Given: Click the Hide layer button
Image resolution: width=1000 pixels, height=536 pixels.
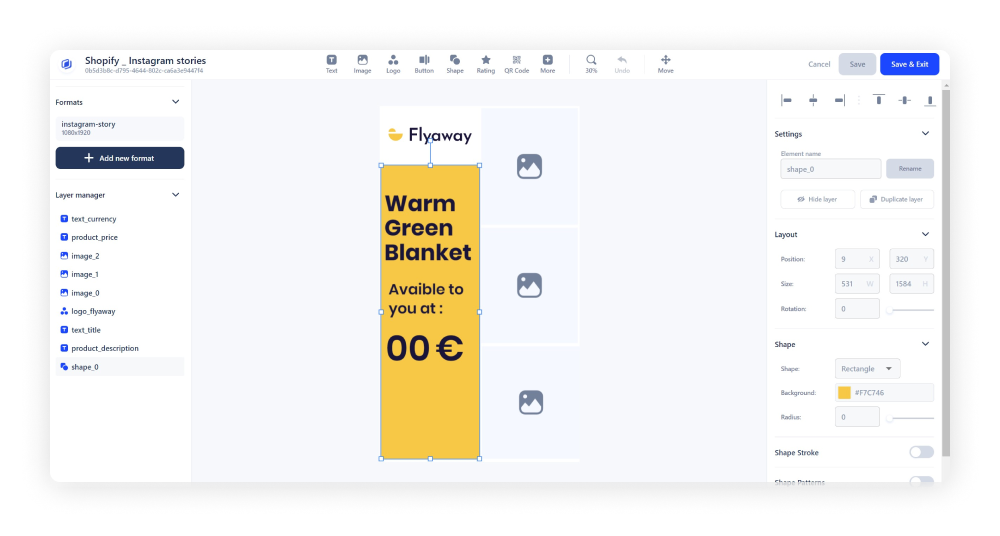Looking at the screenshot, I should (818, 200).
